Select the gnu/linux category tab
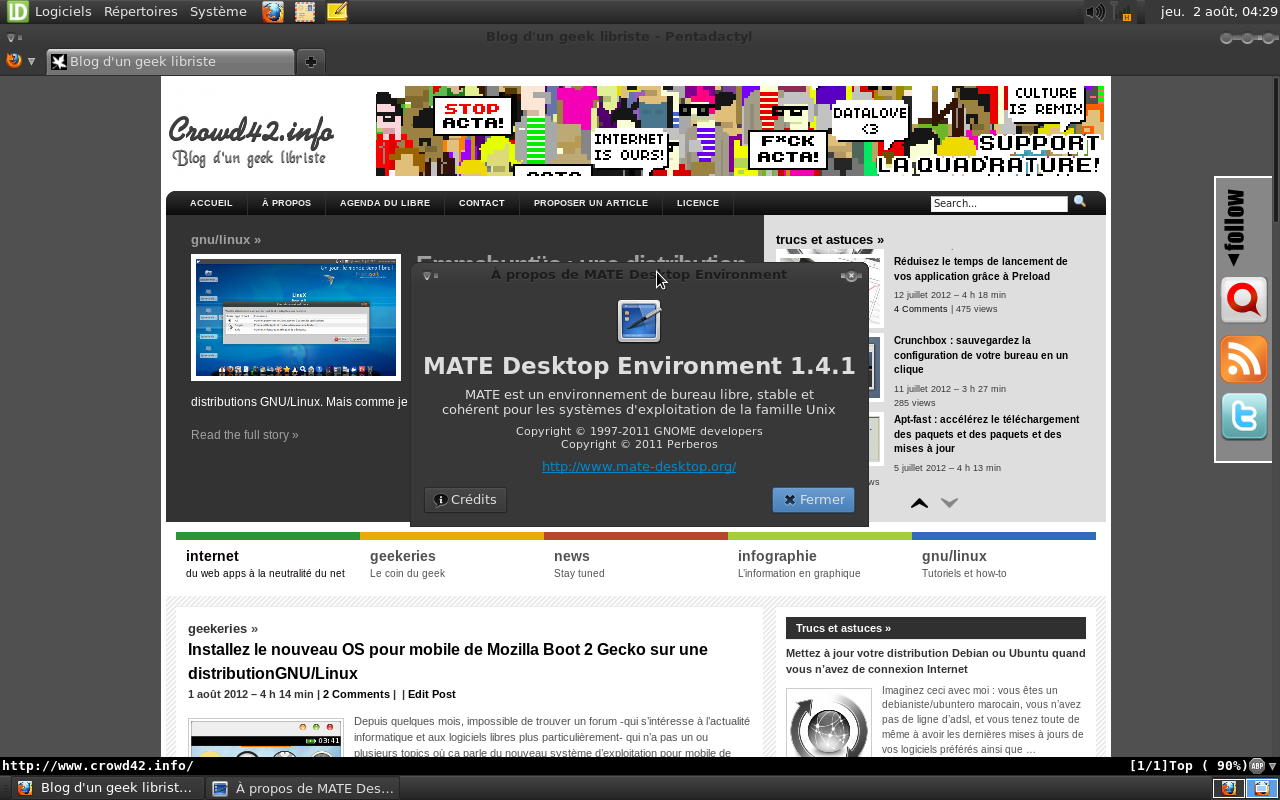The height and width of the screenshot is (800, 1280). (x=1002, y=564)
